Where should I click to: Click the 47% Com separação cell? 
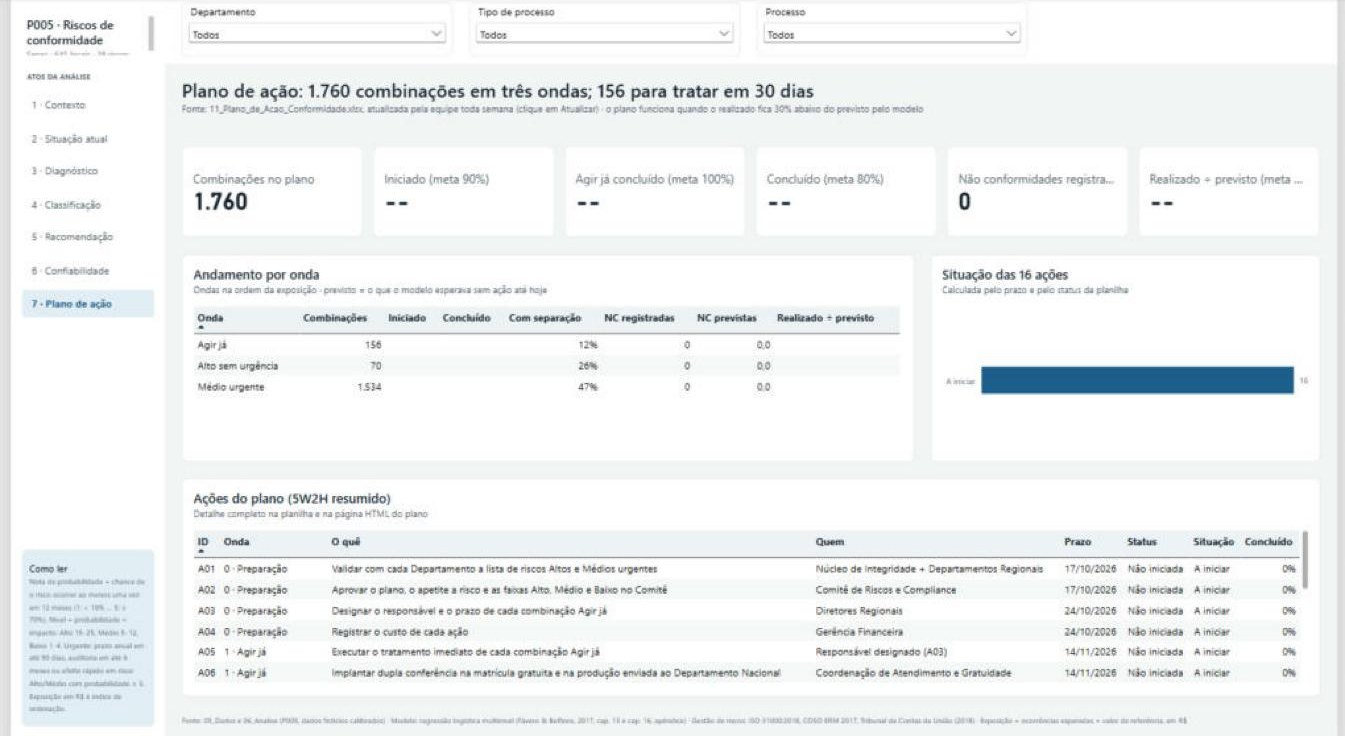(587, 387)
